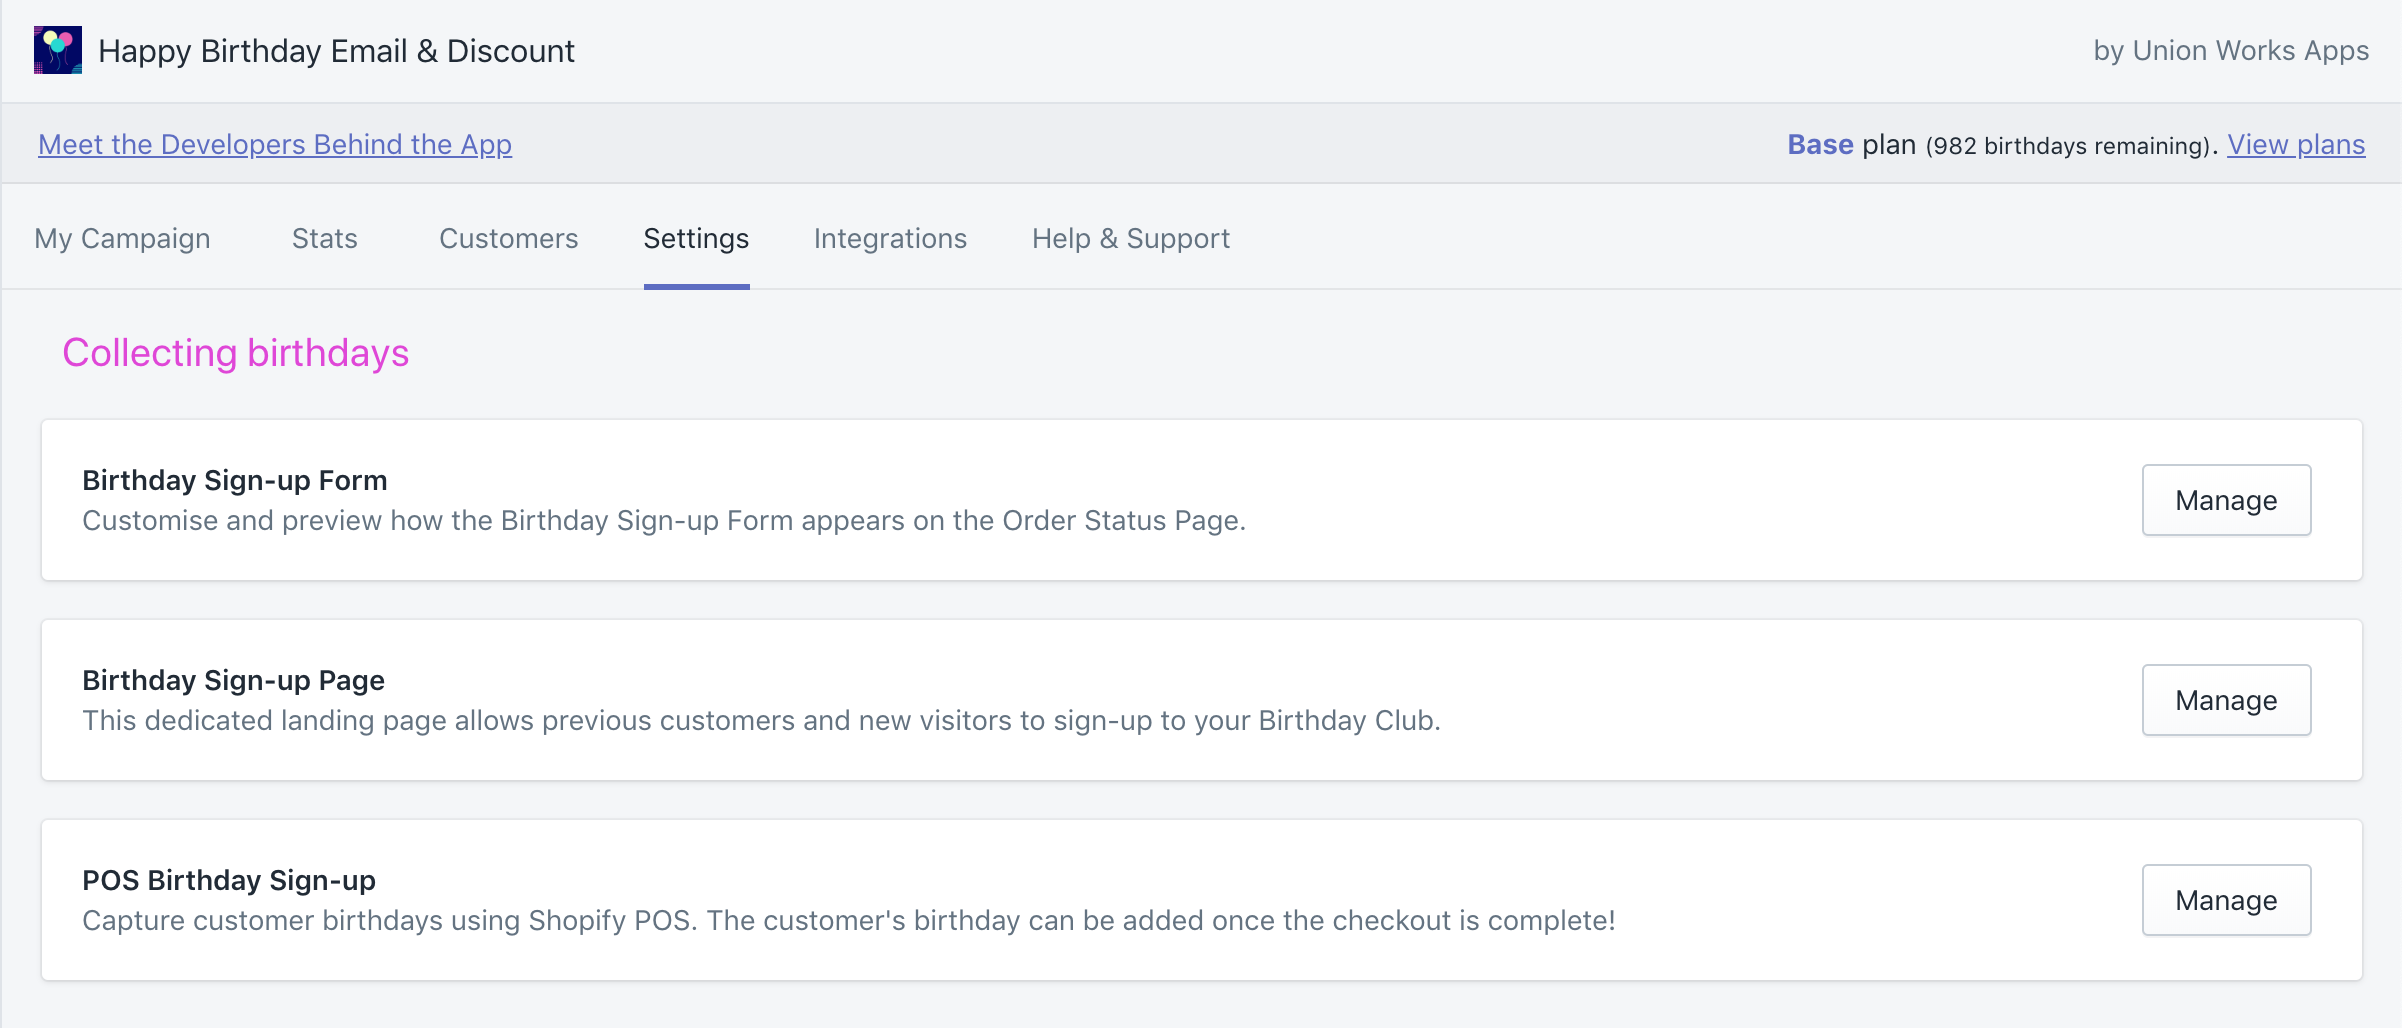Image resolution: width=2402 pixels, height=1028 pixels.
Task: Click the Collecting birthdays section heading
Action: coord(235,353)
